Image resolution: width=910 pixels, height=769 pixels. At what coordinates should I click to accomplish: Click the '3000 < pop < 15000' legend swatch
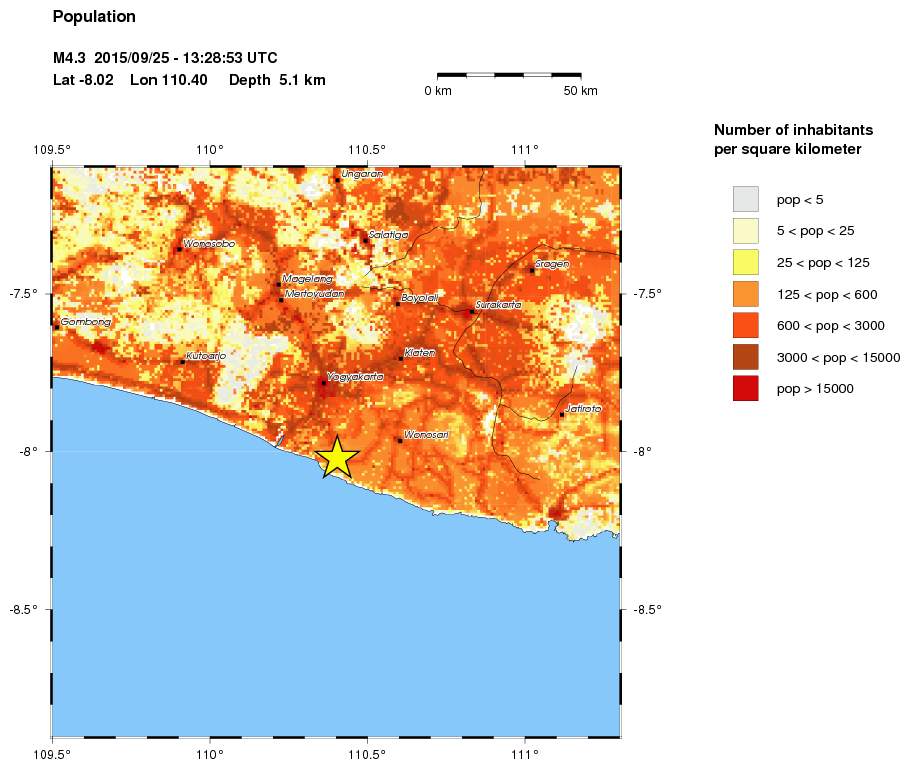745,357
